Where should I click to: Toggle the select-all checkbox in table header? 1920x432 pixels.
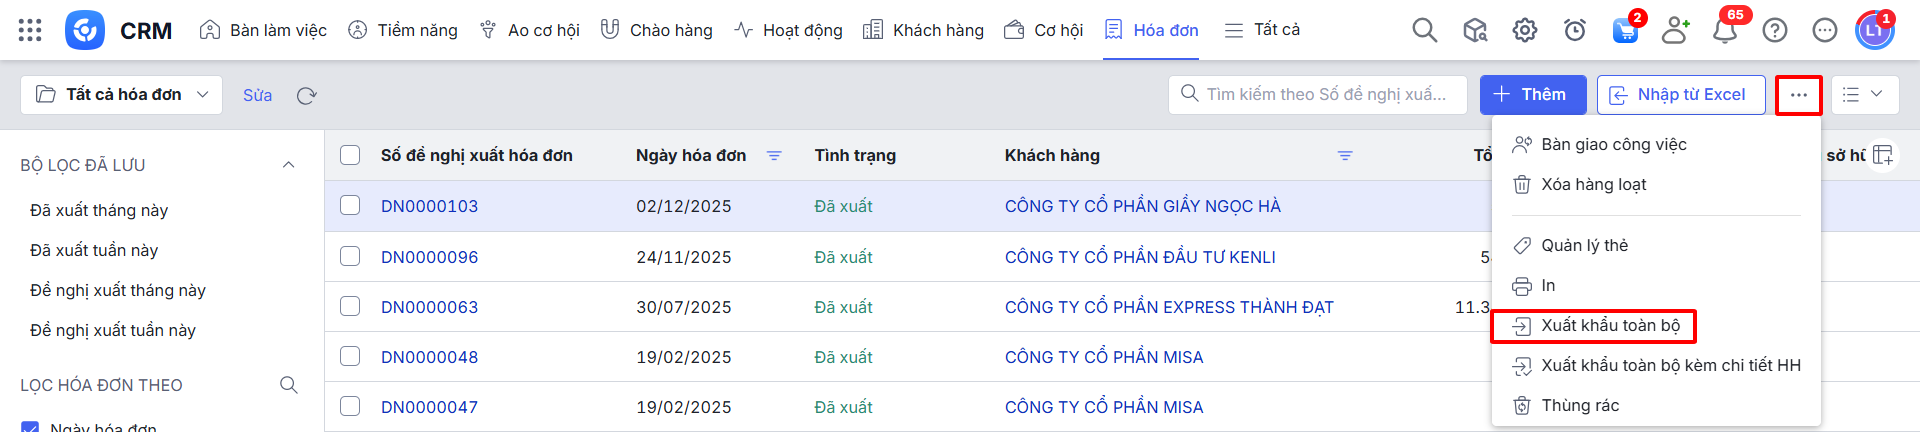point(350,155)
